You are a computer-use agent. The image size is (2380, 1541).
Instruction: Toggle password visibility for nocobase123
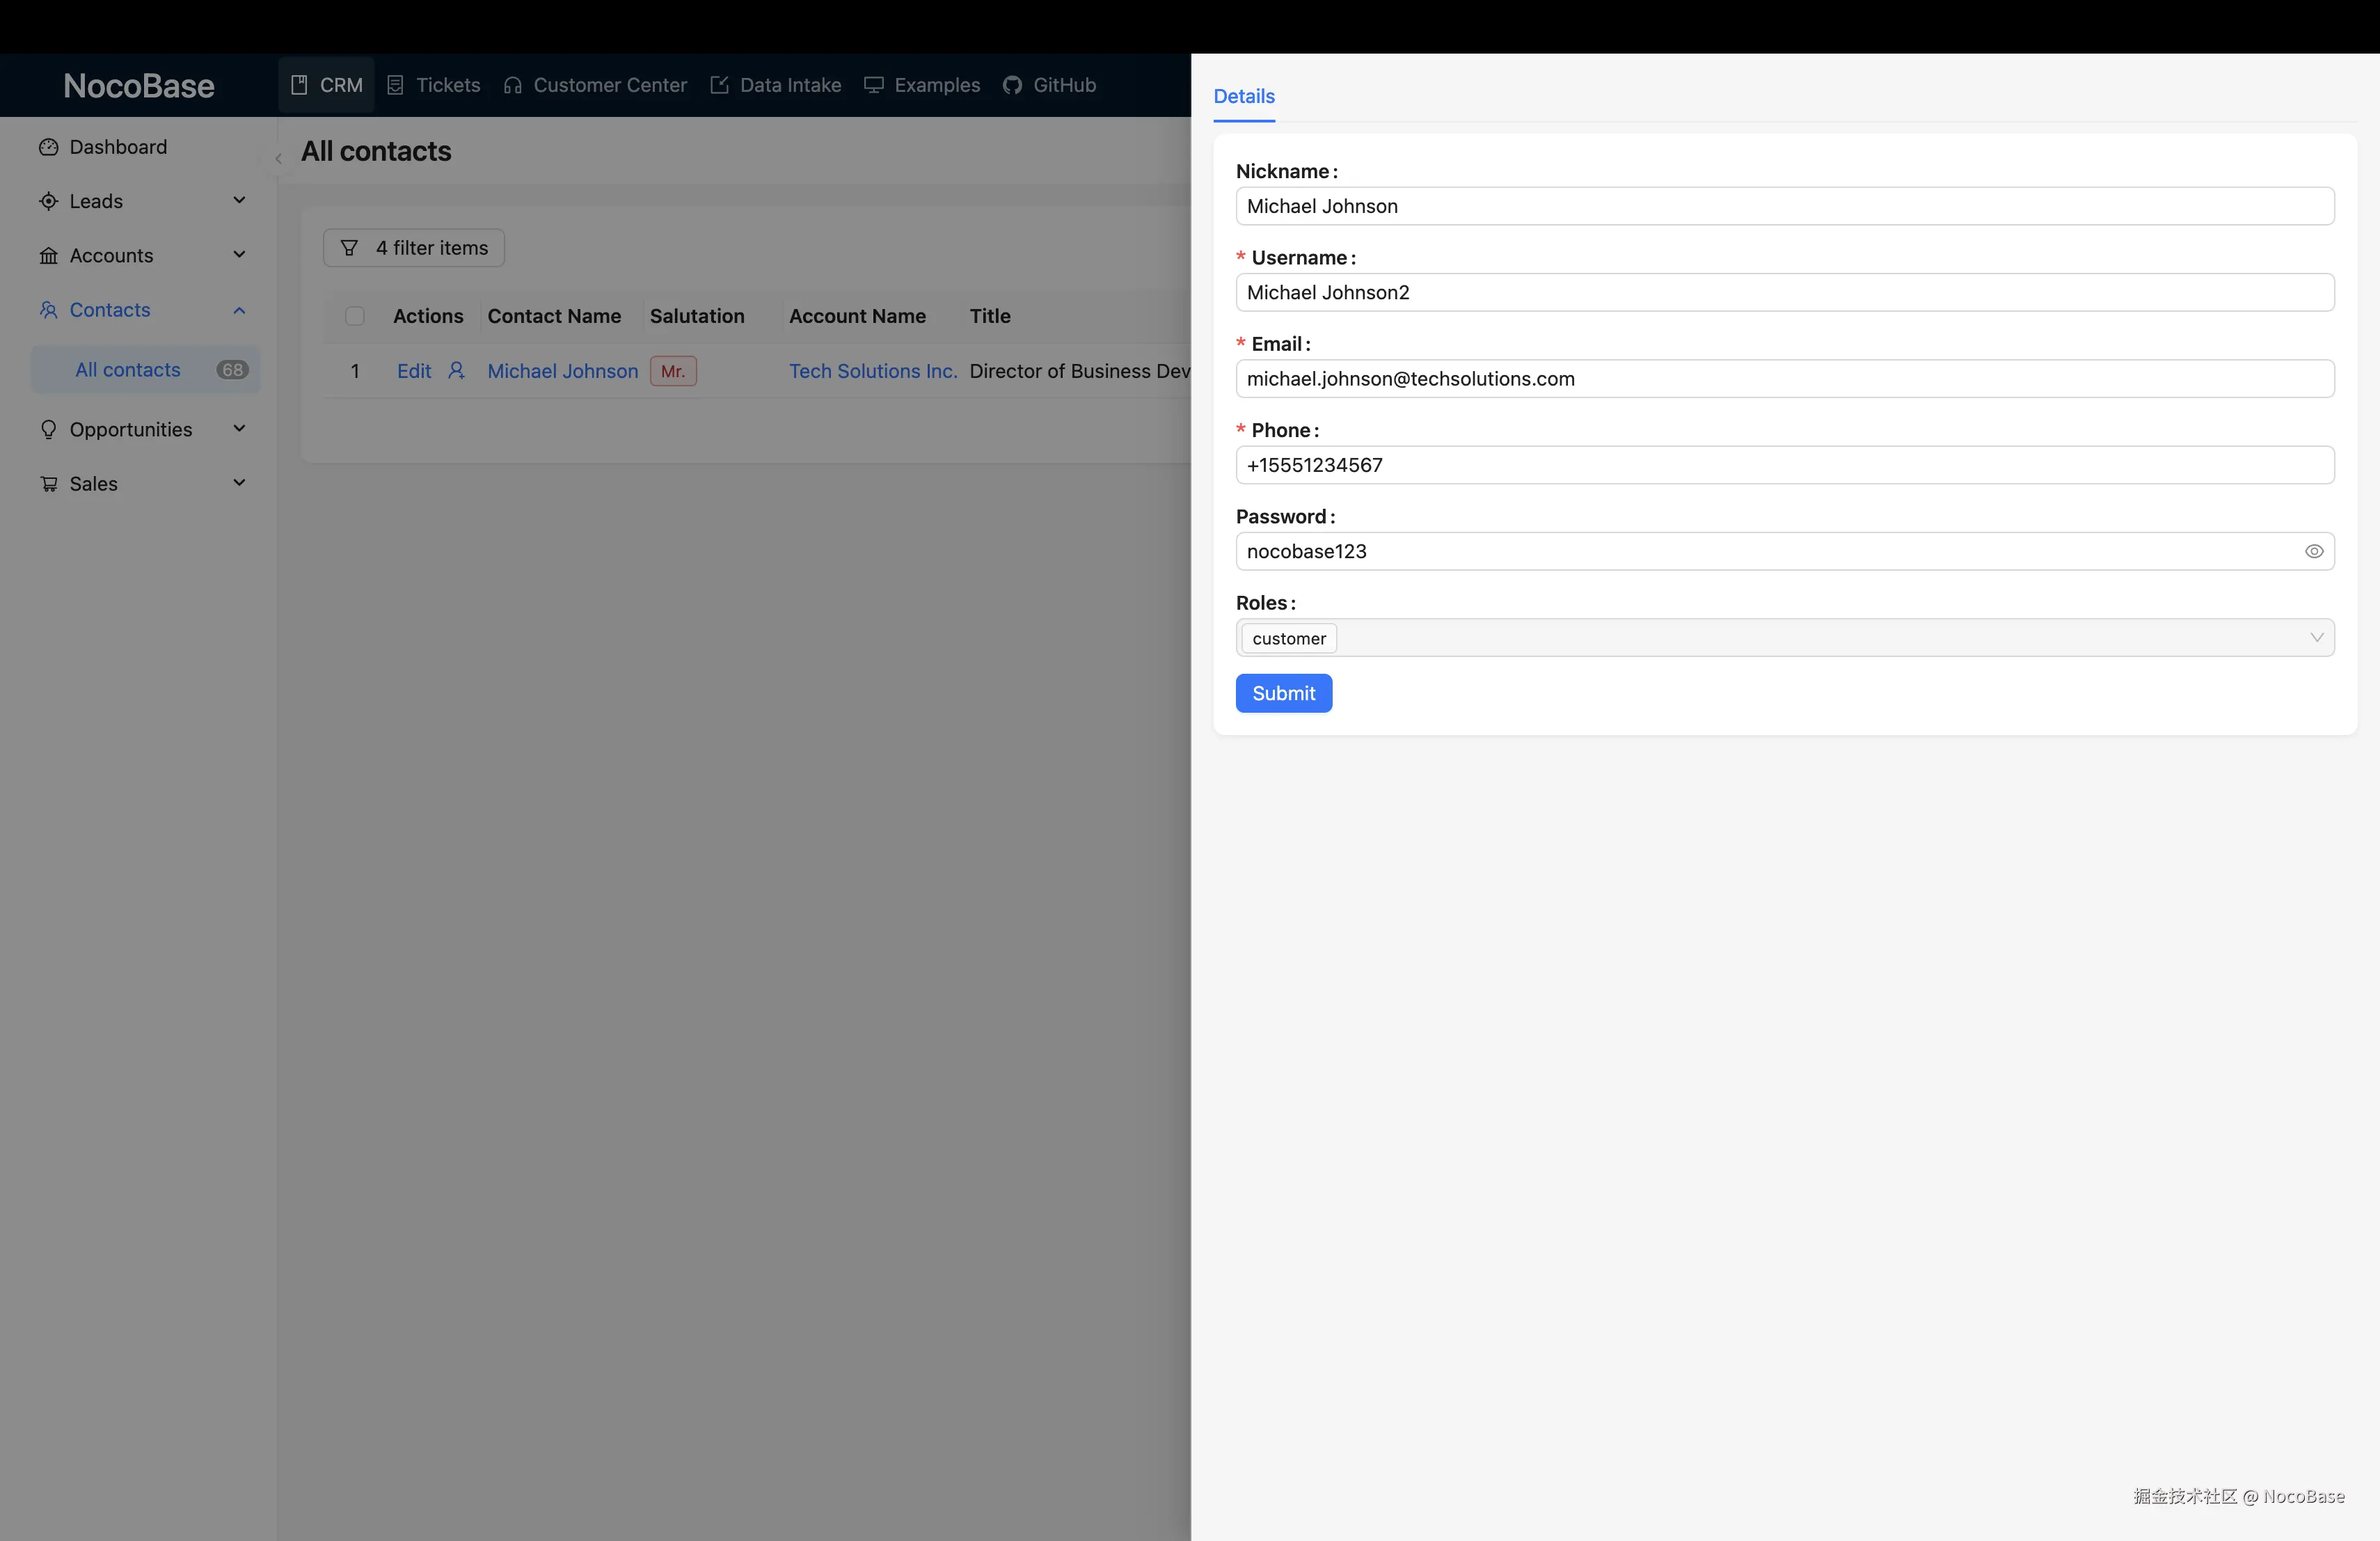coord(2315,551)
